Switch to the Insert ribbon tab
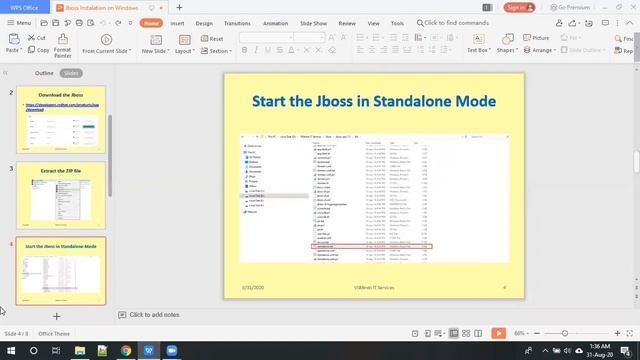 point(177,23)
